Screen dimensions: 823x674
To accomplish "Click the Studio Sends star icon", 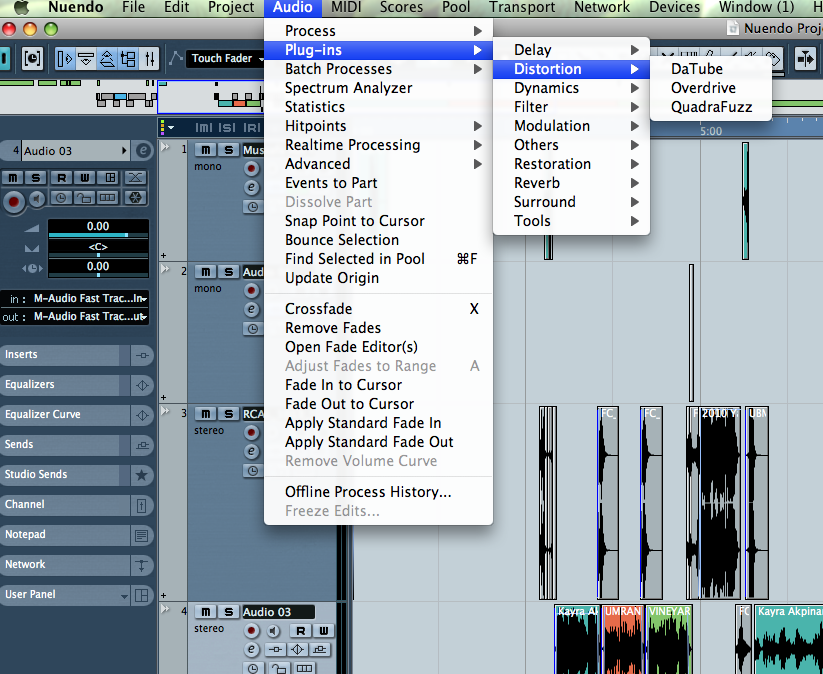I will pyautogui.click(x=142, y=475).
